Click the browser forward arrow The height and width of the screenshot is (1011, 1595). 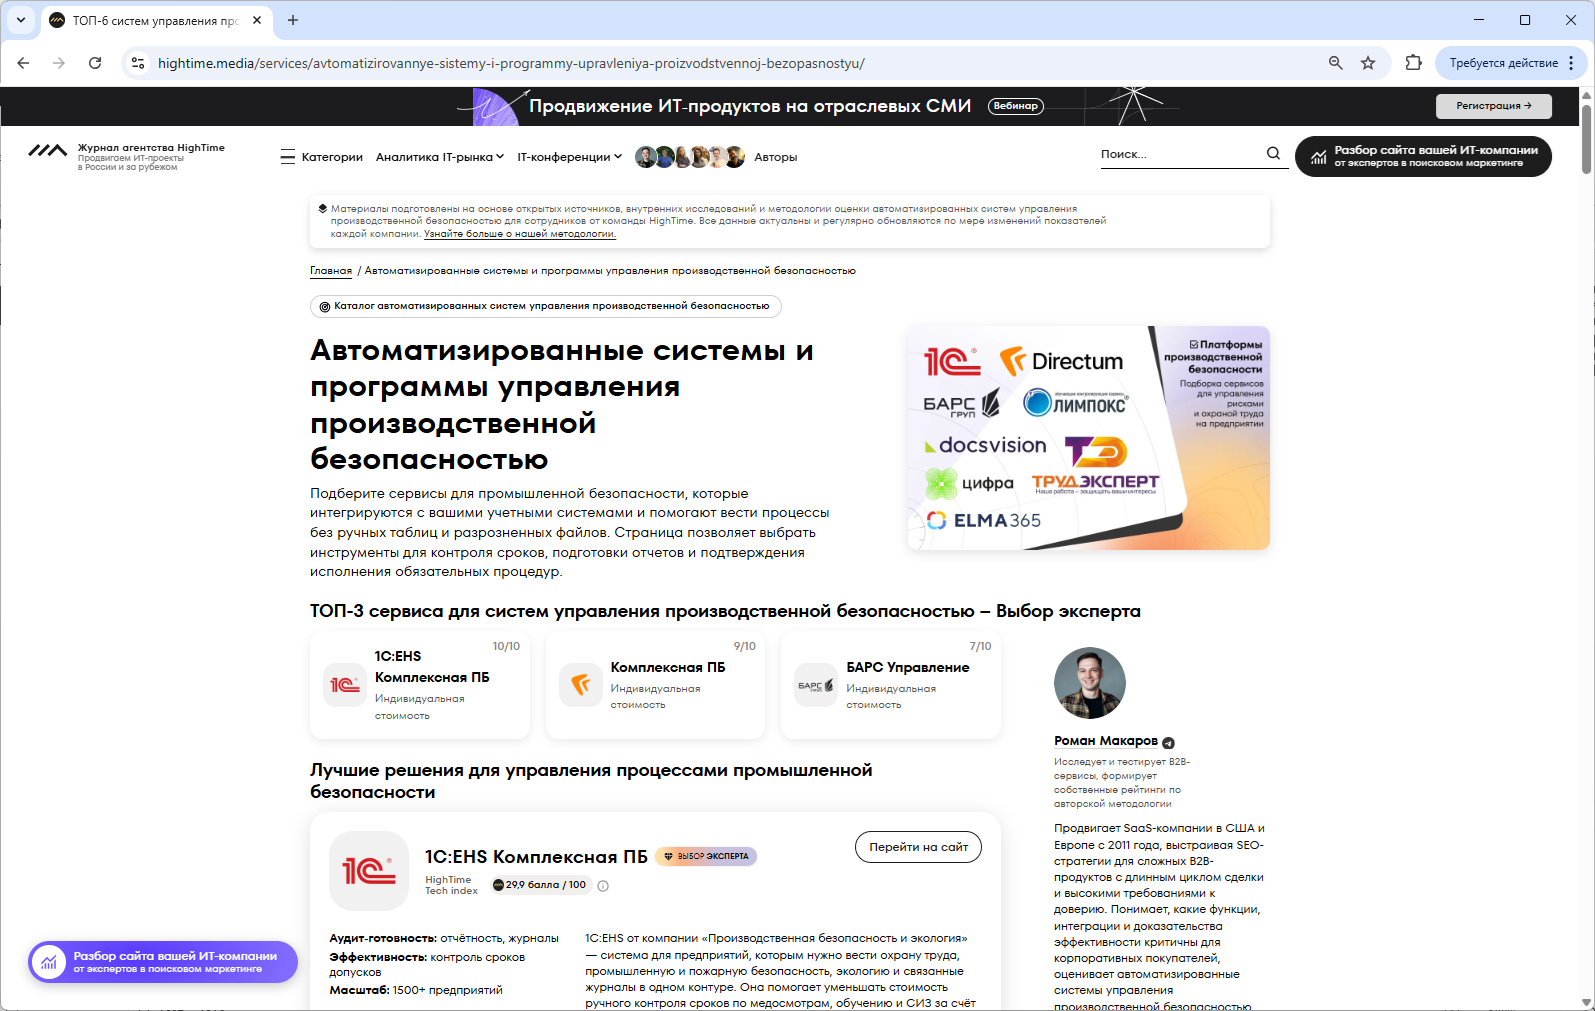59,63
